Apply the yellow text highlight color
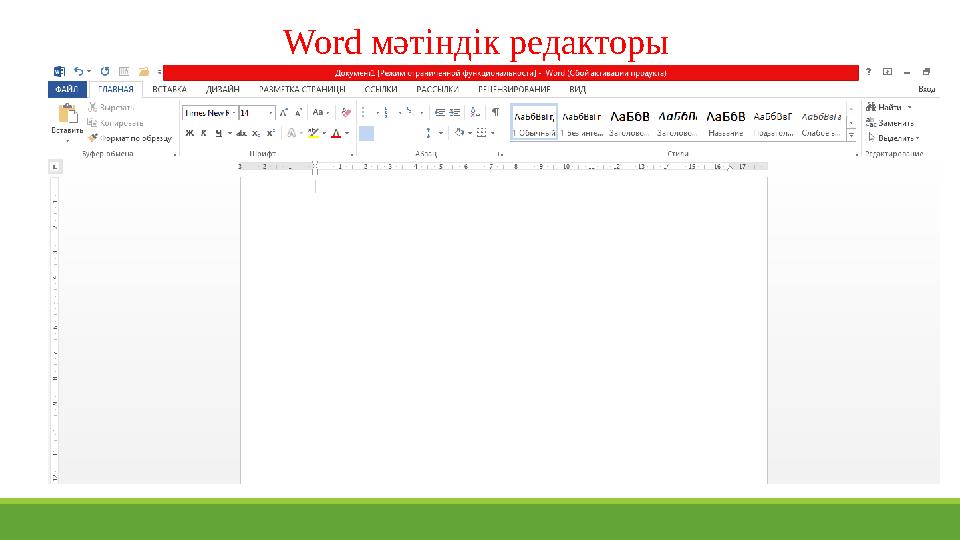The height and width of the screenshot is (540, 960). point(313,133)
